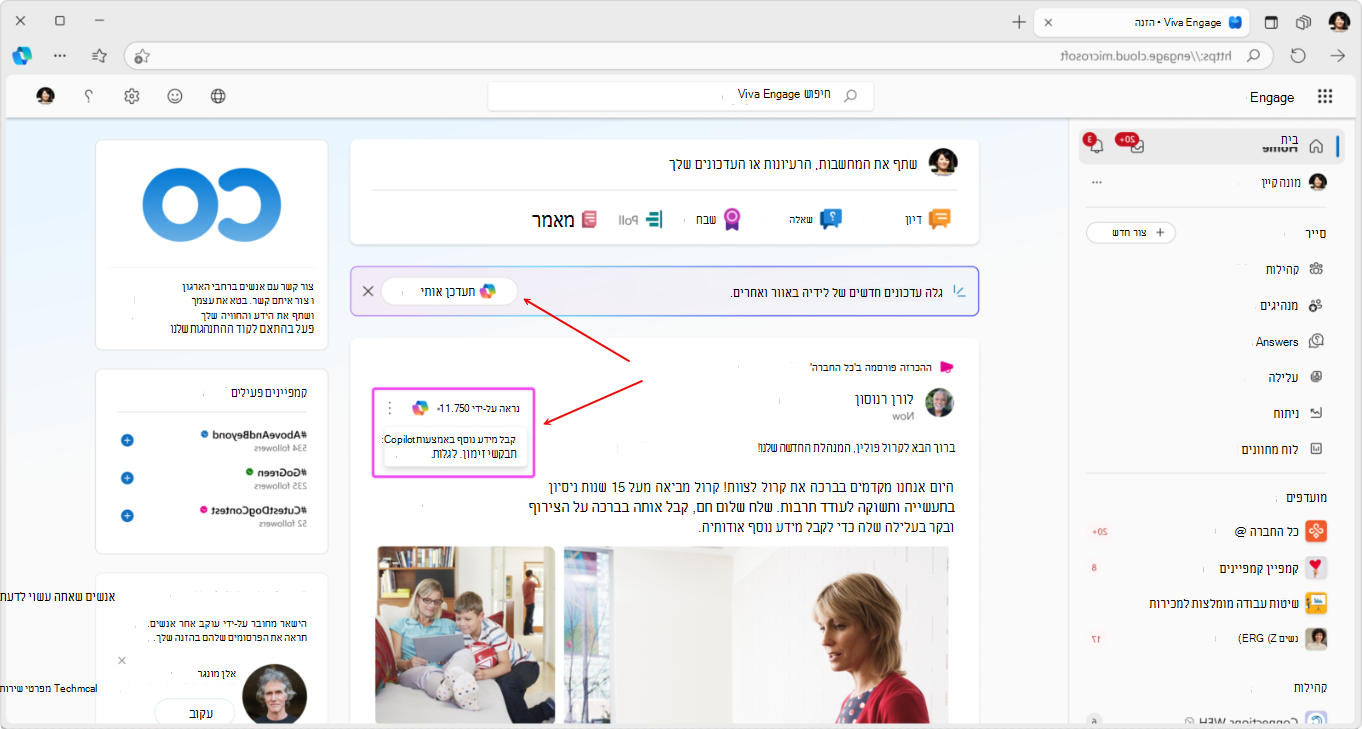Open more options next to מונה קיין
Viewport: 1362px width, 729px height.
1096,182
